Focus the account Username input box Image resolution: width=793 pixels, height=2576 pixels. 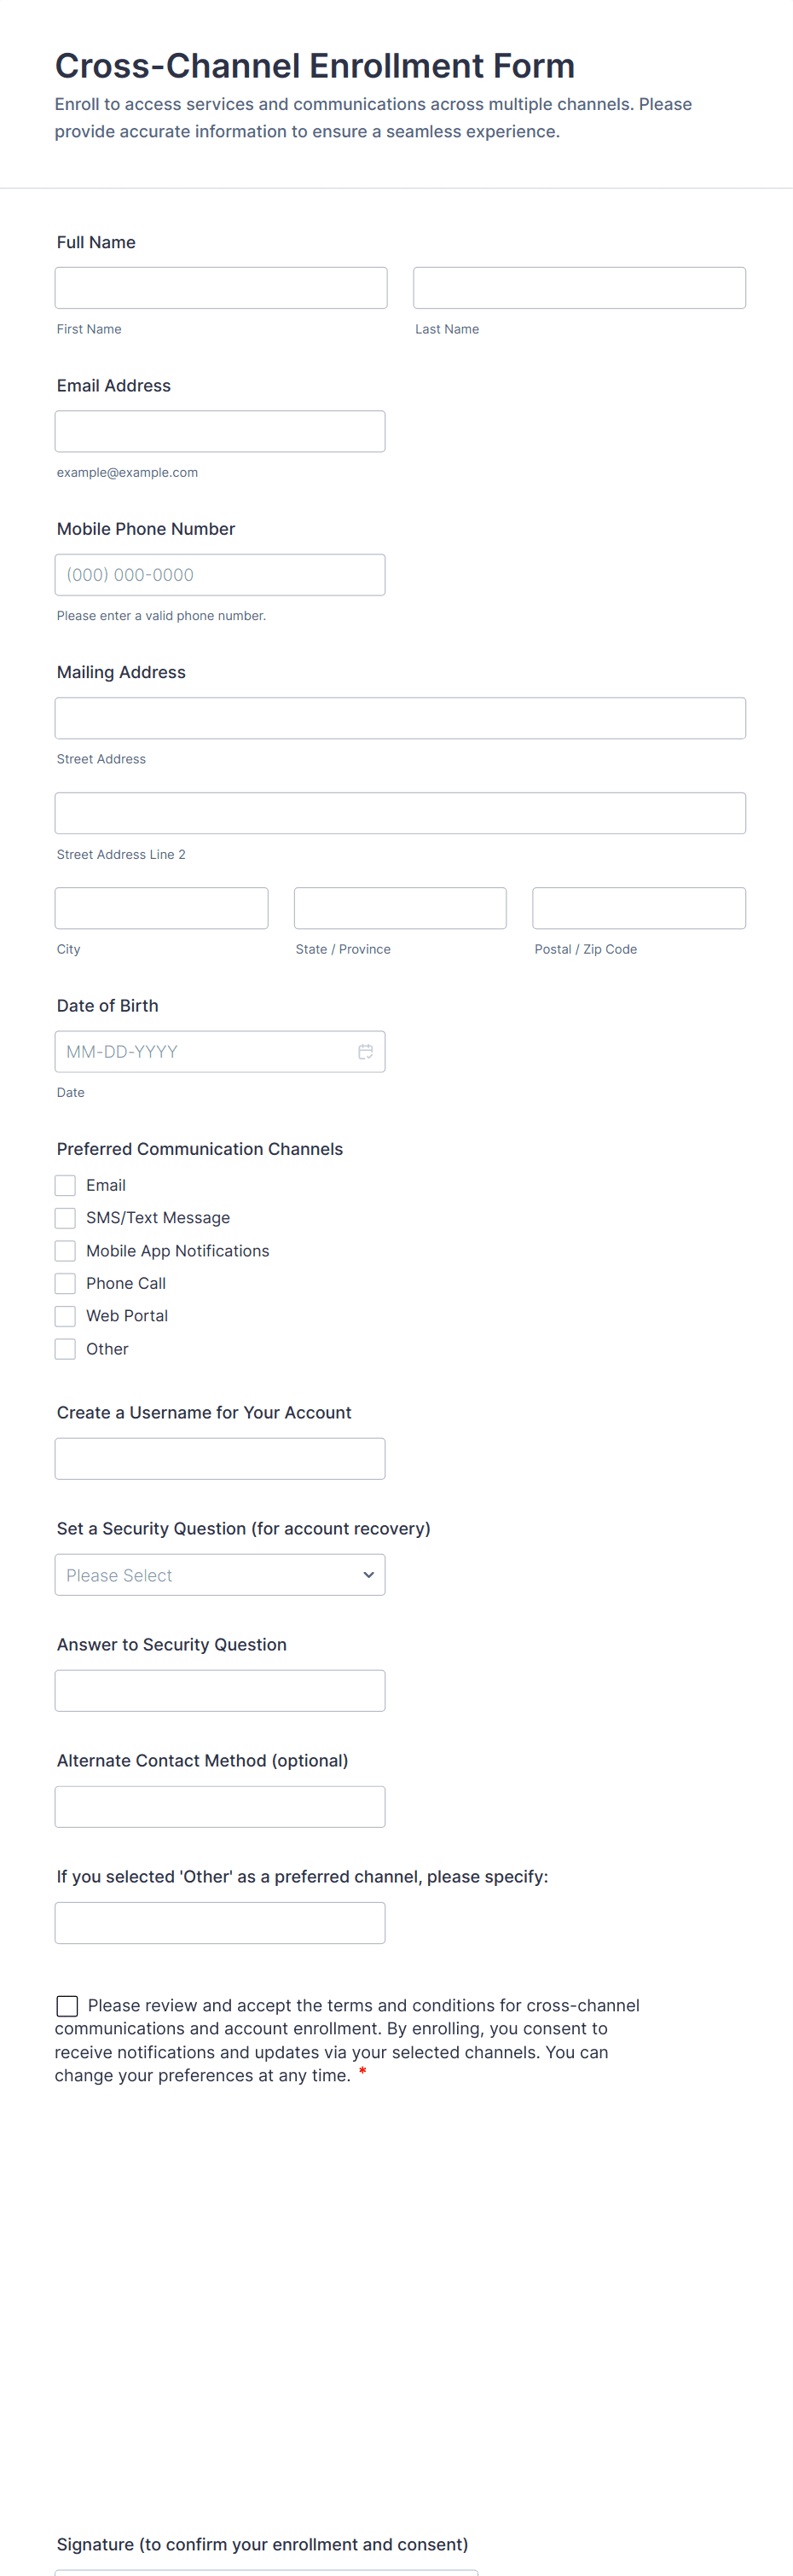tap(220, 1458)
